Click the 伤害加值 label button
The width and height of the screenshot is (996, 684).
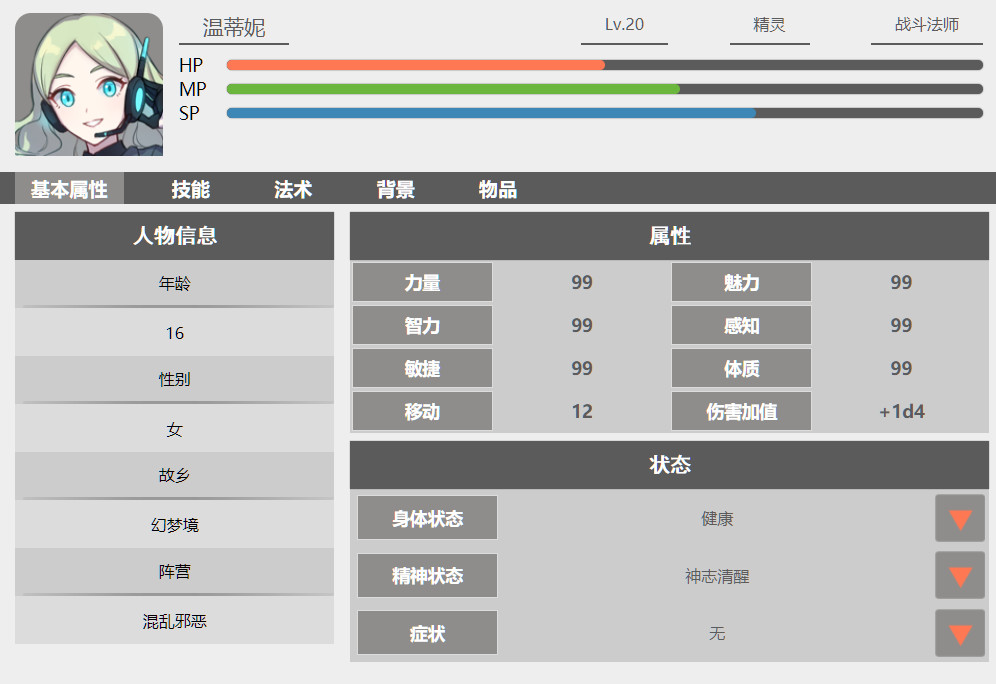741,411
